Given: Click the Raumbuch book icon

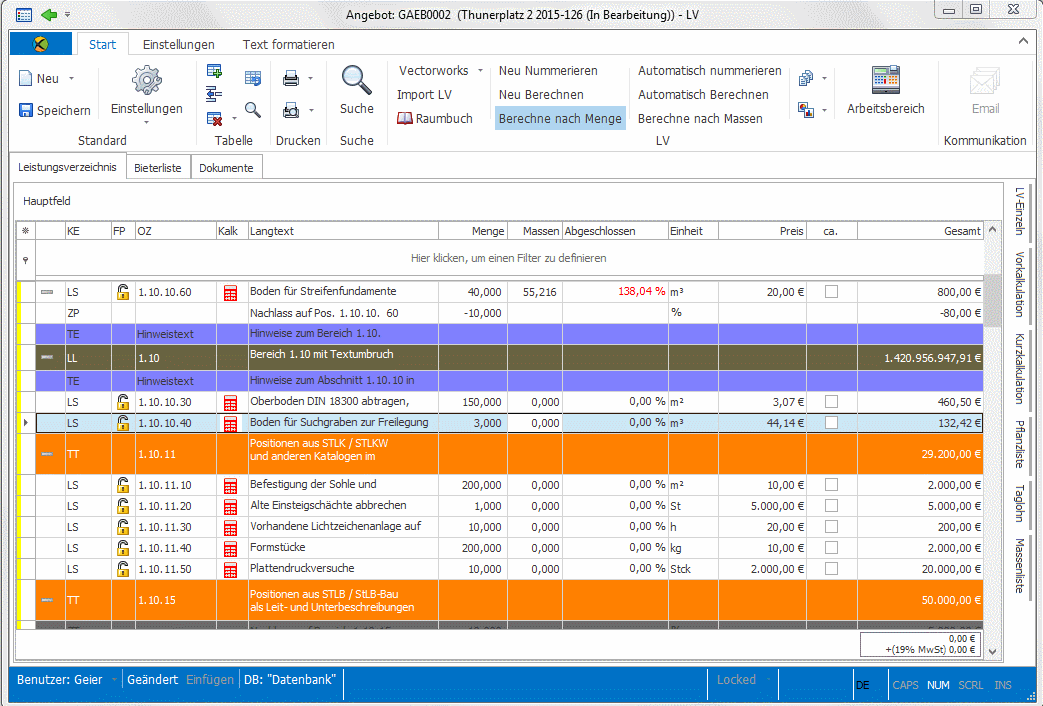Looking at the screenshot, I should (x=404, y=118).
